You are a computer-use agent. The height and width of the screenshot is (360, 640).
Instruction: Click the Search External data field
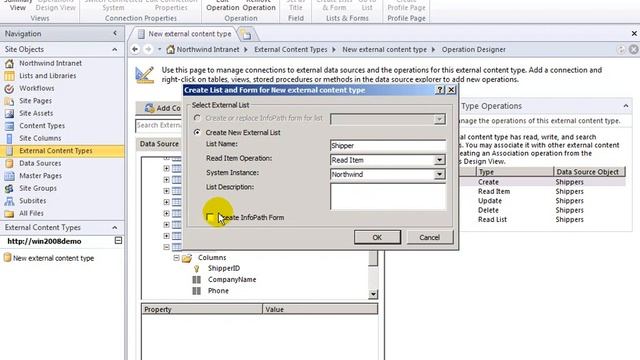click(x=159, y=125)
